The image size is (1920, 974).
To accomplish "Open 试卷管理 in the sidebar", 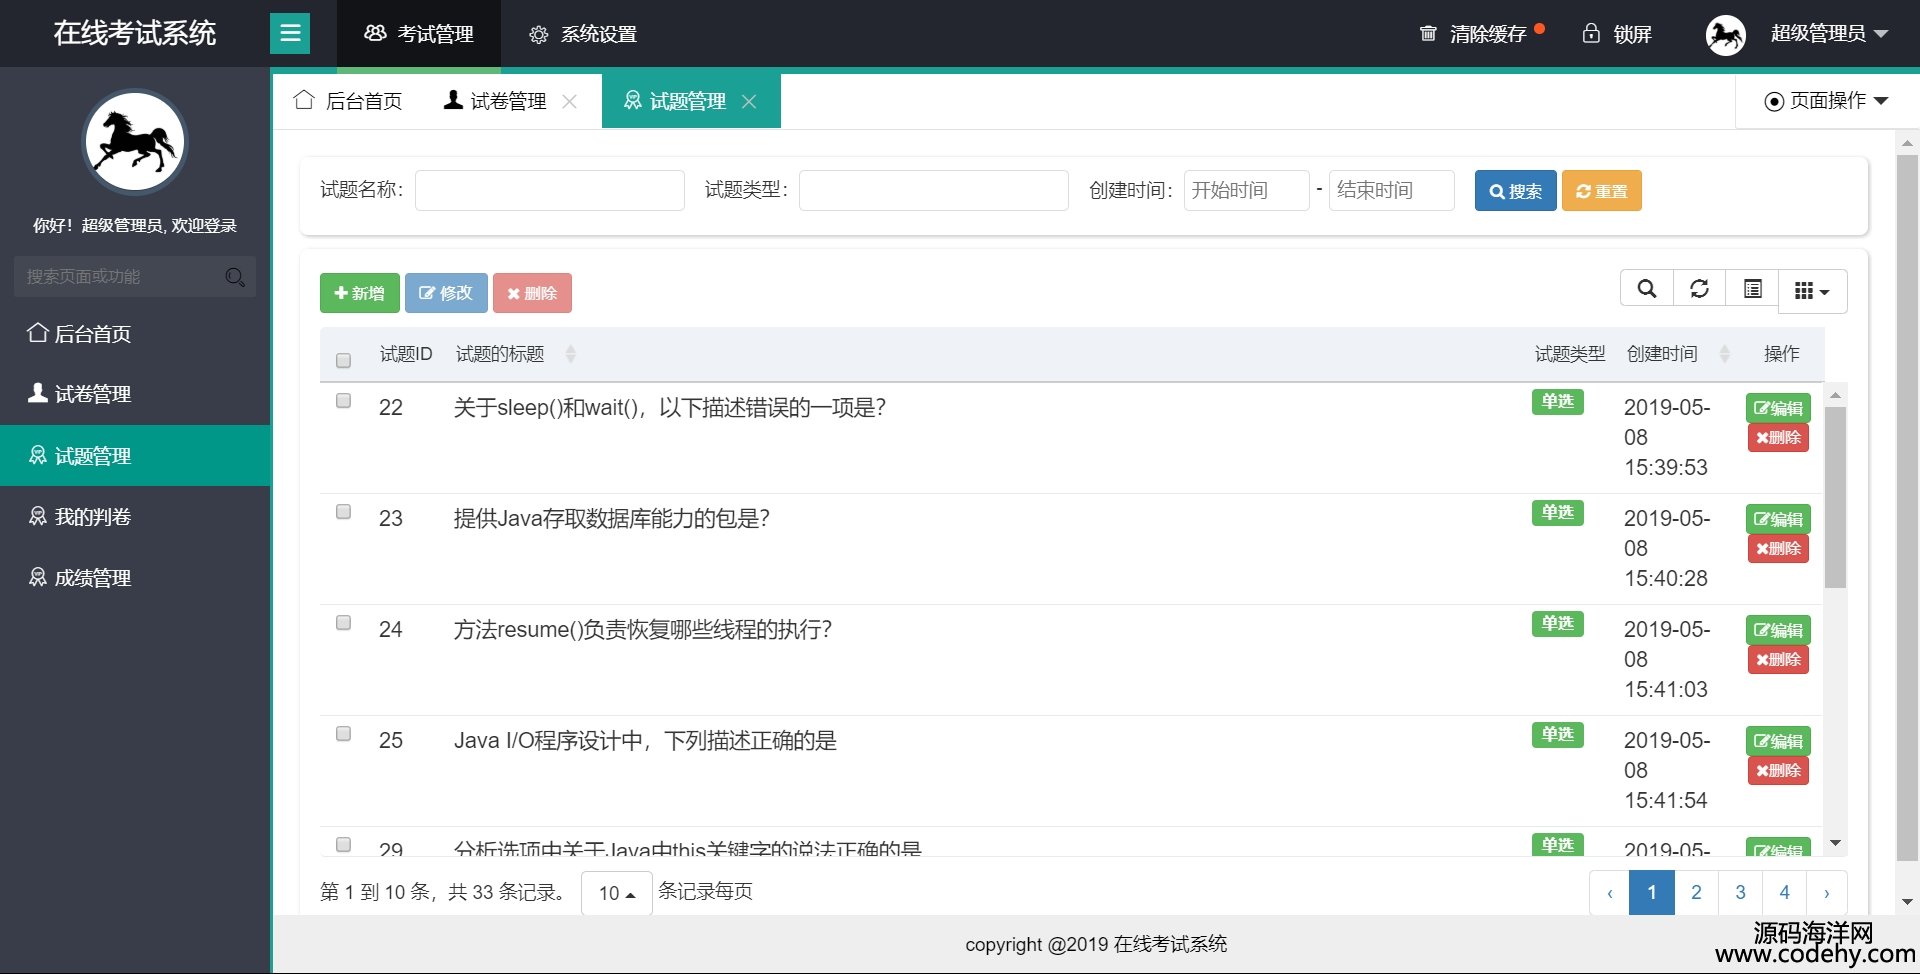I will (x=135, y=394).
